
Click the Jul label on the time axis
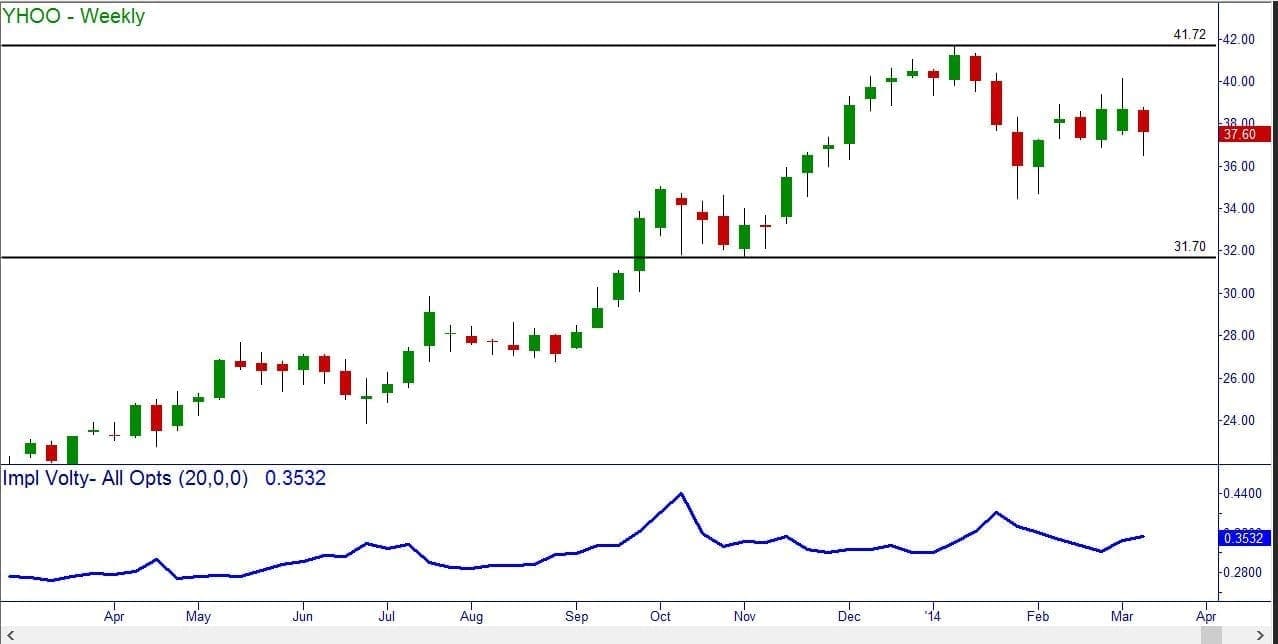click(387, 617)
